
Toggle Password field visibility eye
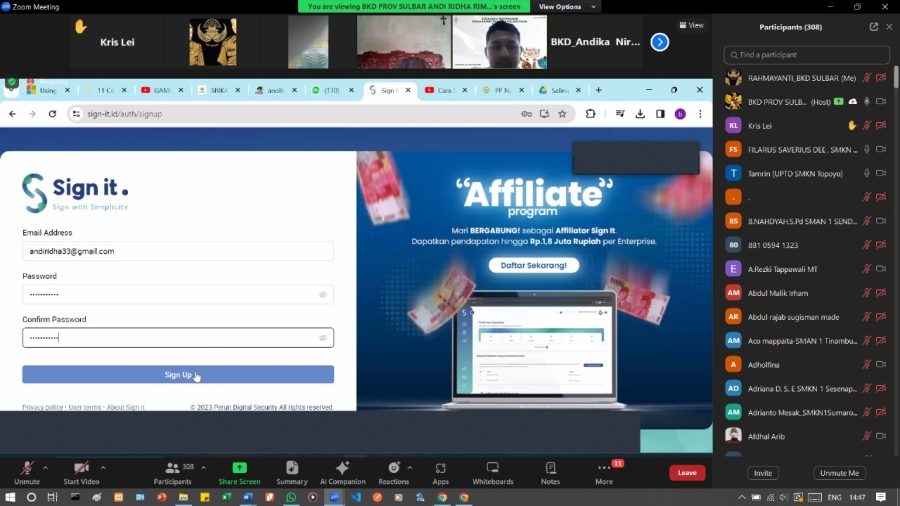point(323,294)
